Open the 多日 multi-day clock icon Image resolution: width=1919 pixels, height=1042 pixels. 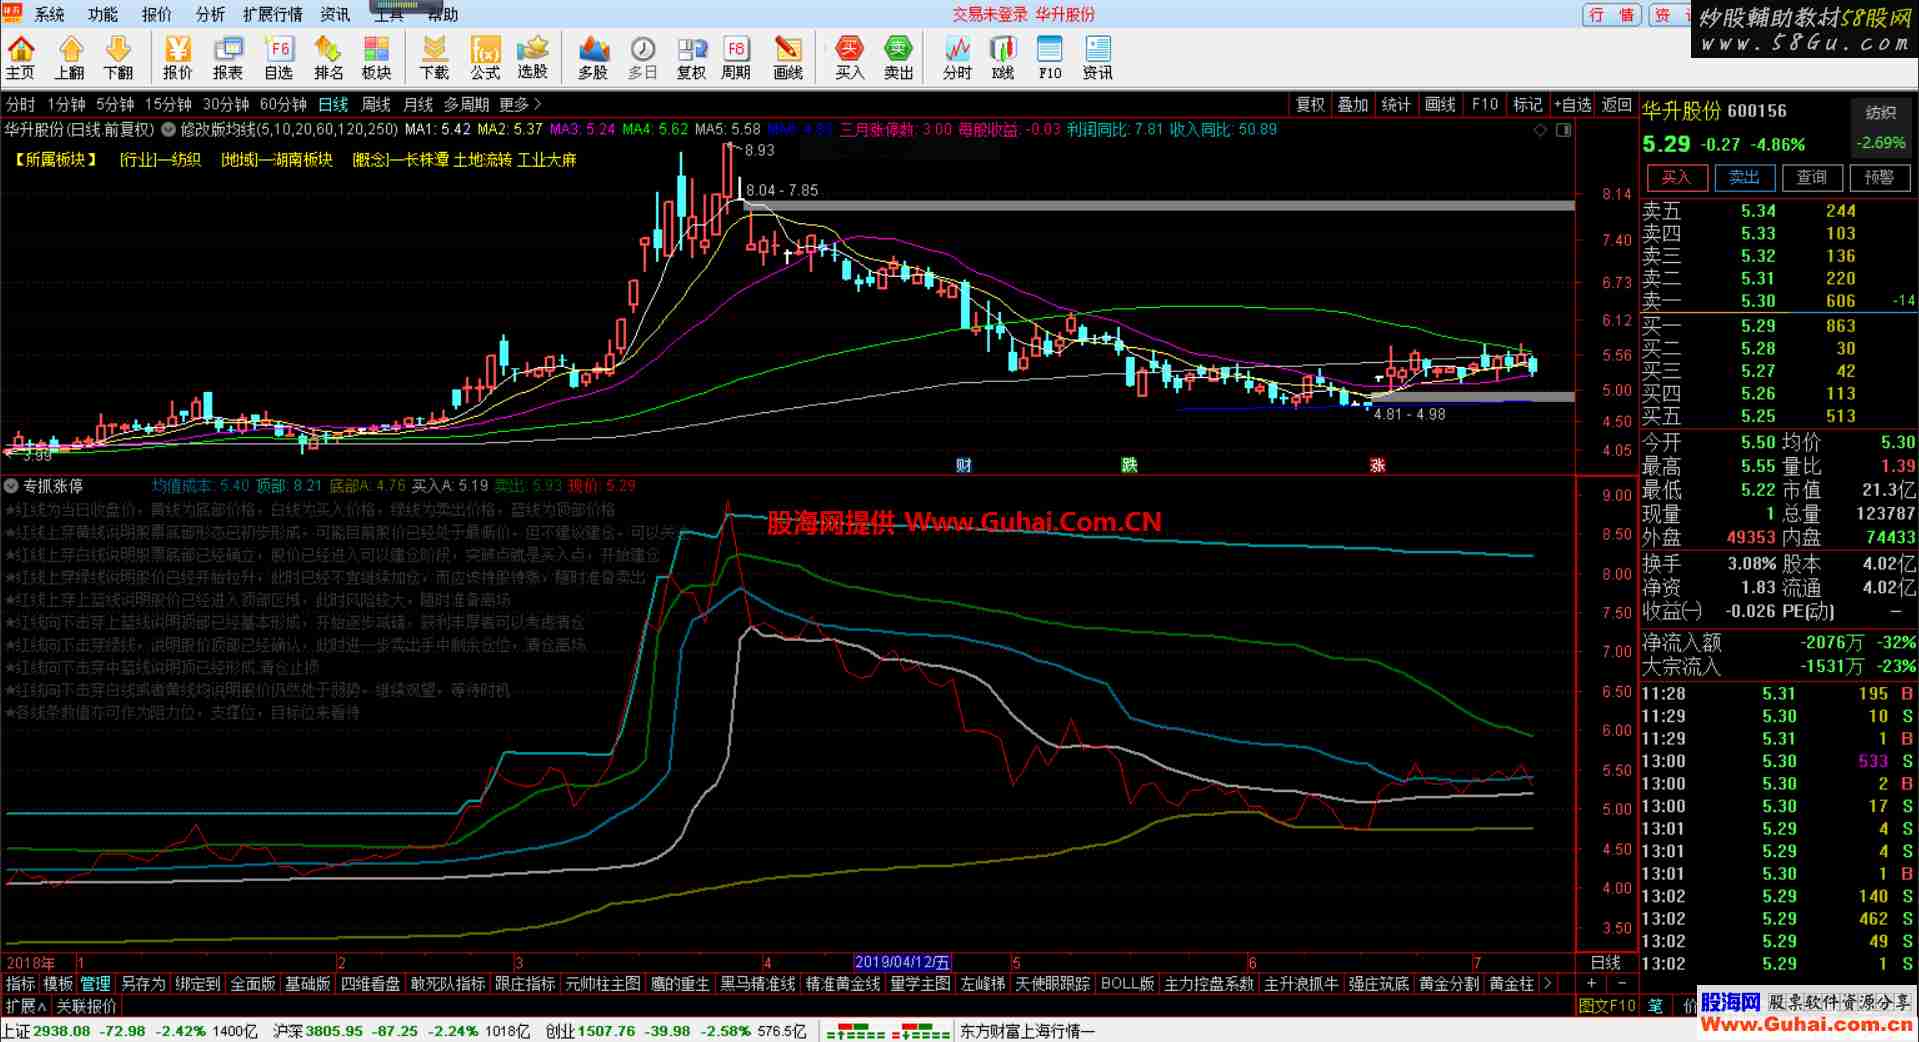coord(643,58)
